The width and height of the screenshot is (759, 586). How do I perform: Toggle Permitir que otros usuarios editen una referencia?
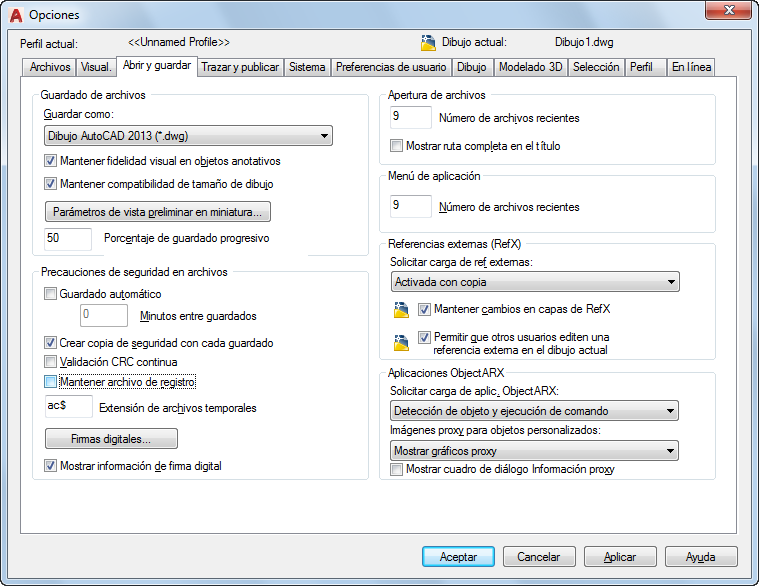pyautogui.click(x=425, y=337)
